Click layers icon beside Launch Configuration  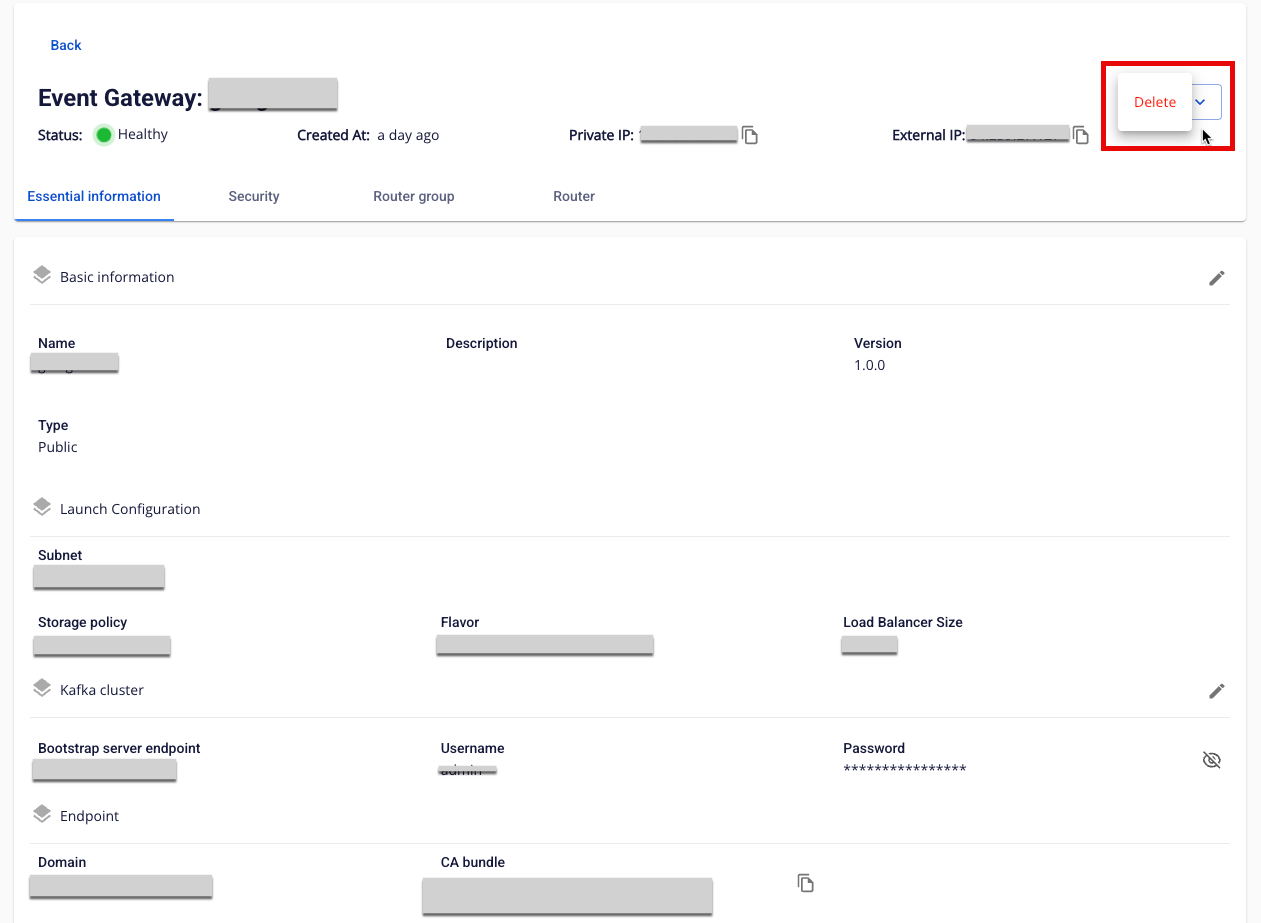click(x=42, y=508)
